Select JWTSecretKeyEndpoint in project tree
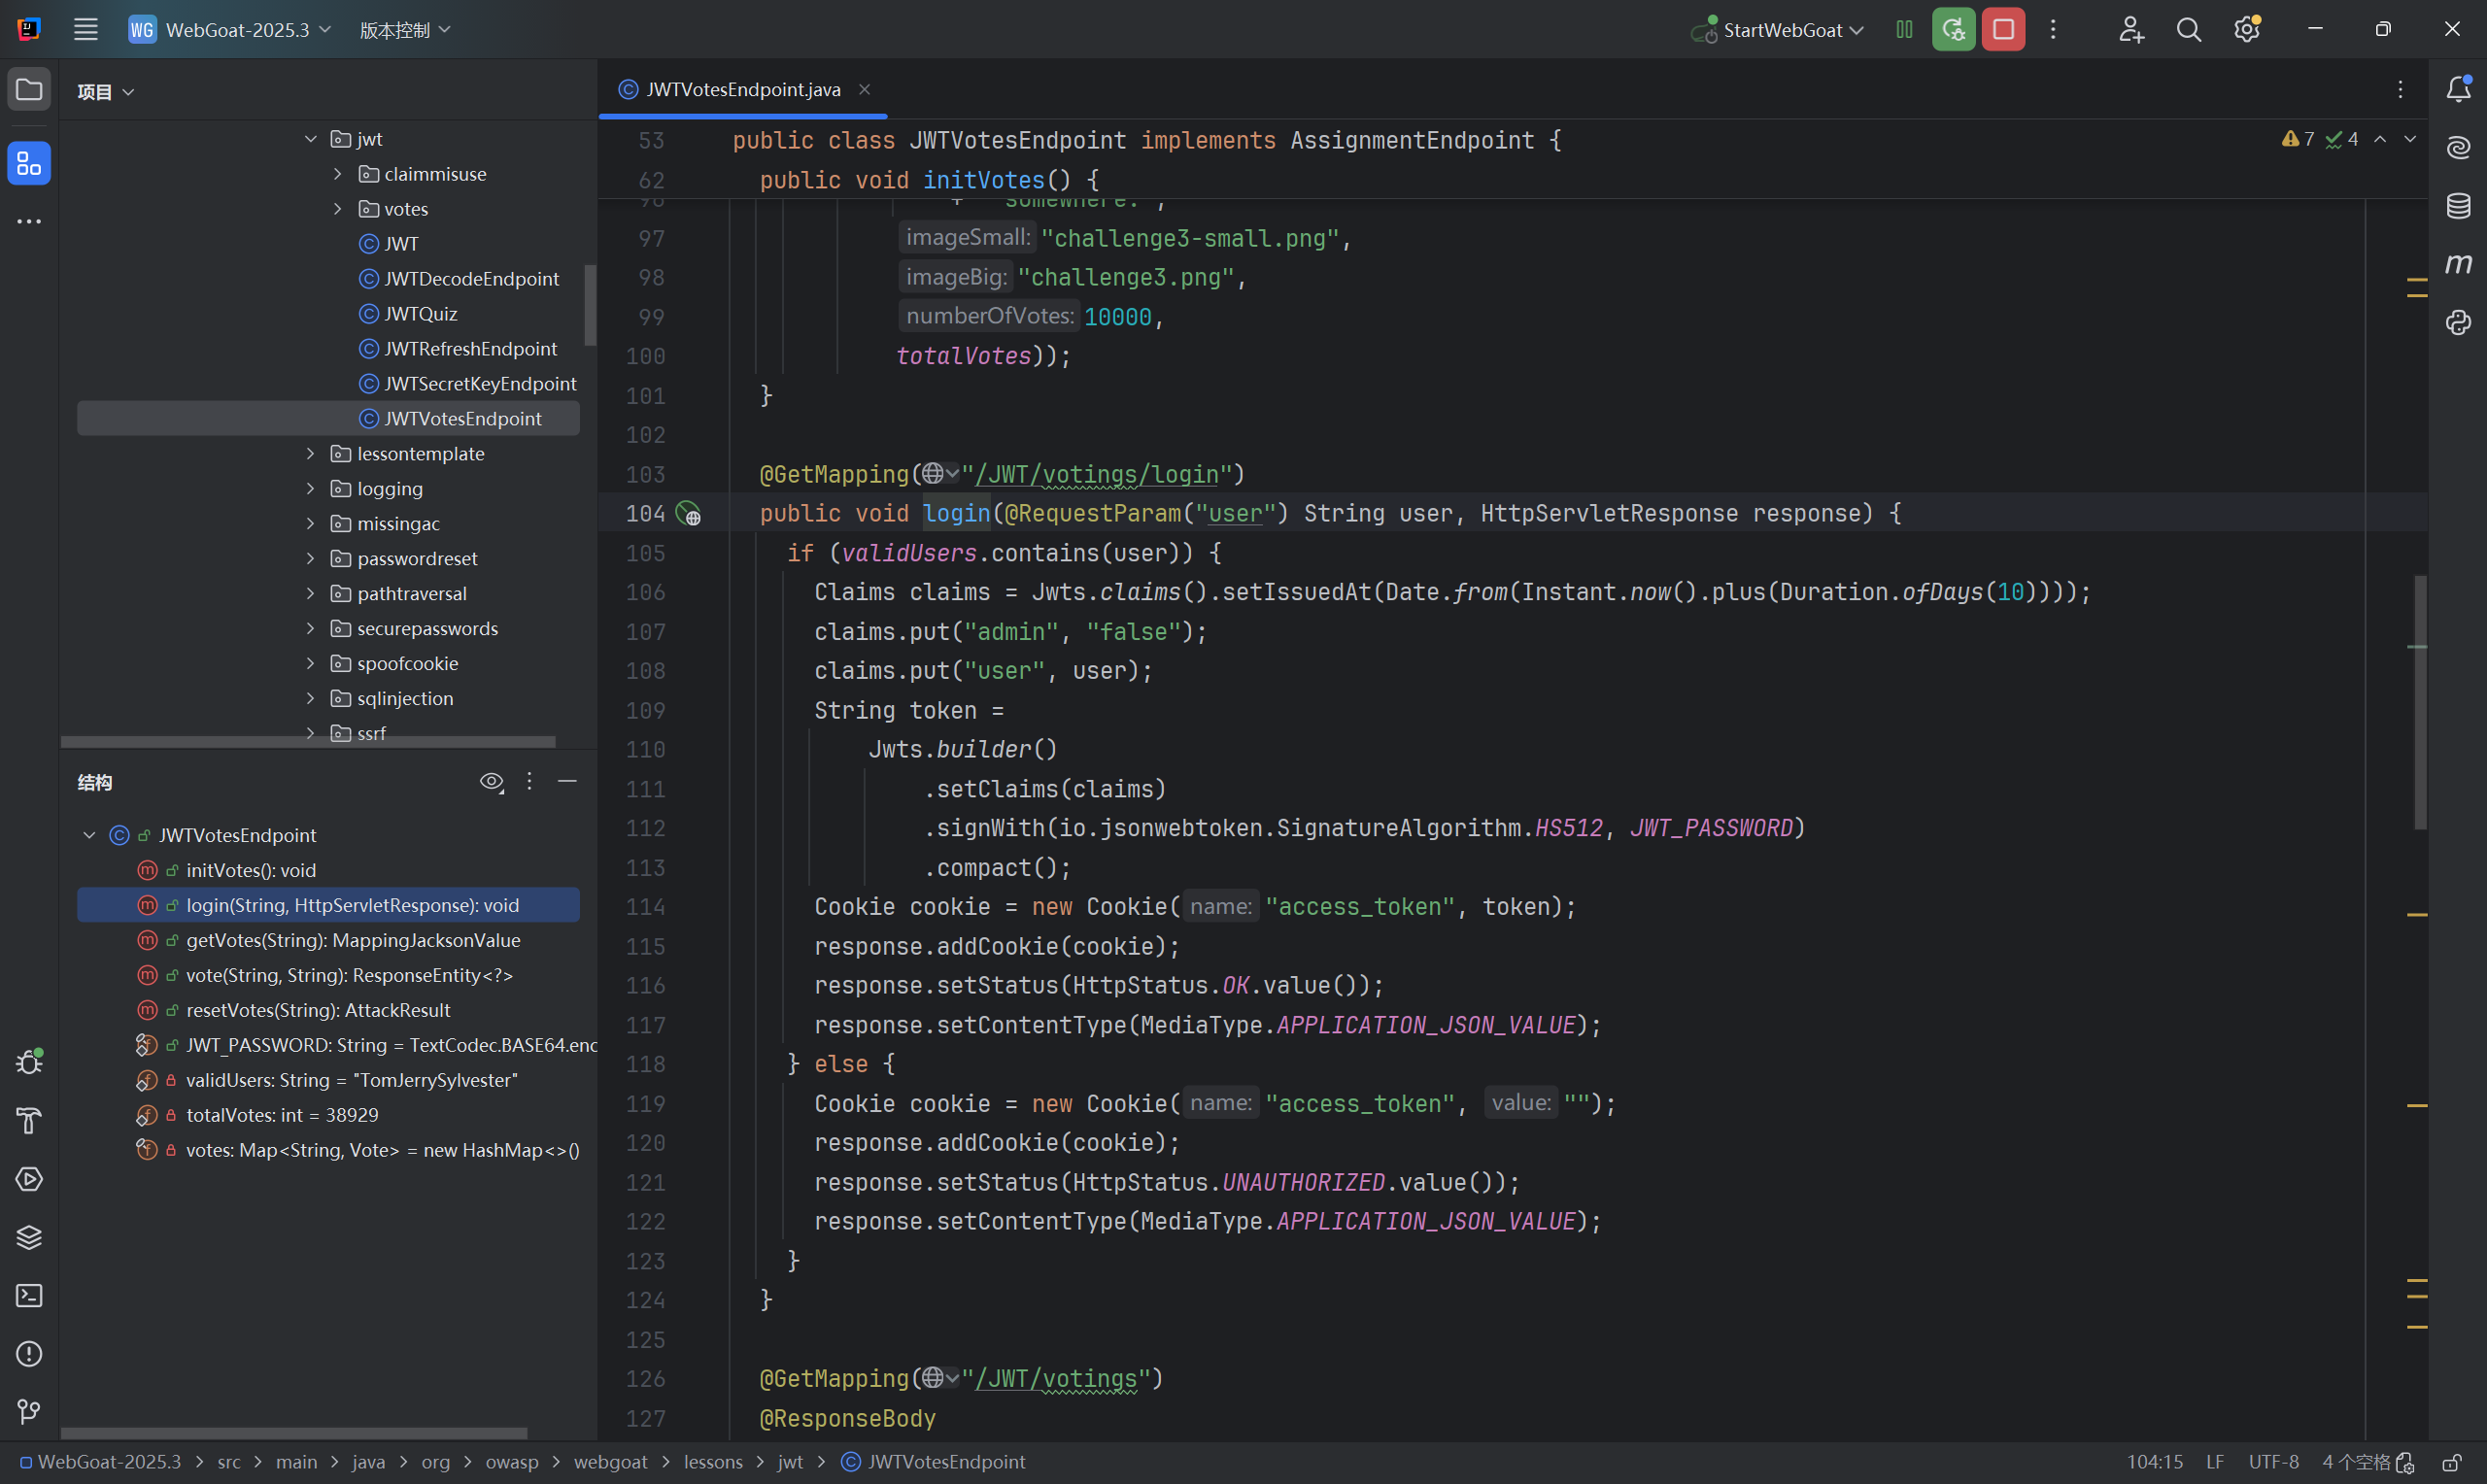The image size is (2487, 1484). (480, 384)
